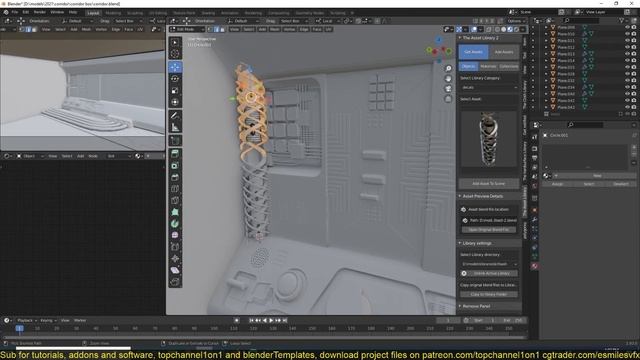Disable Plane.012 in renders camera icon
The image size is (640, 360).
click(634, 47)
